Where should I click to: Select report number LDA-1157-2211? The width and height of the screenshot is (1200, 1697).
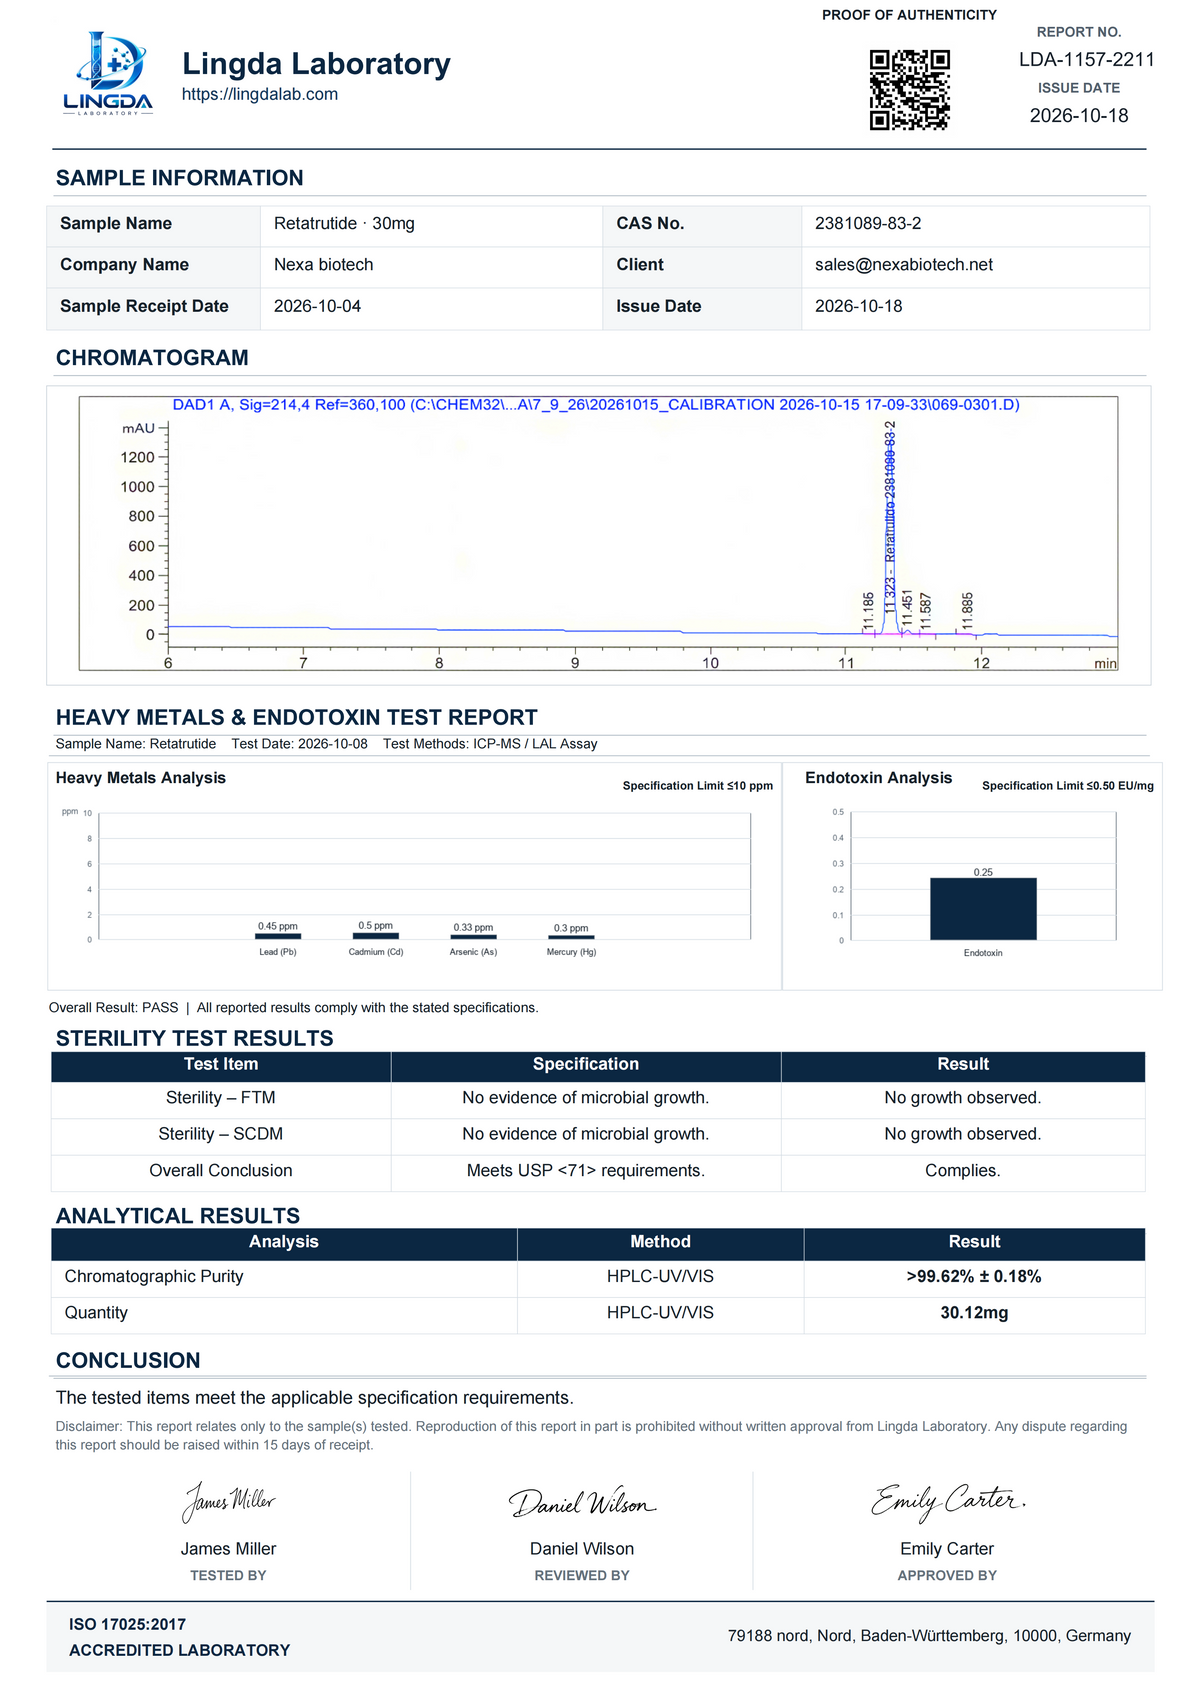tap(1086, 60)
